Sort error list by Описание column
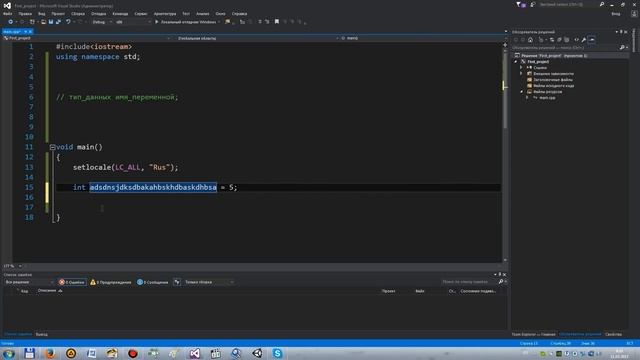This screenshot has height=360, width=640. point(47,291)
